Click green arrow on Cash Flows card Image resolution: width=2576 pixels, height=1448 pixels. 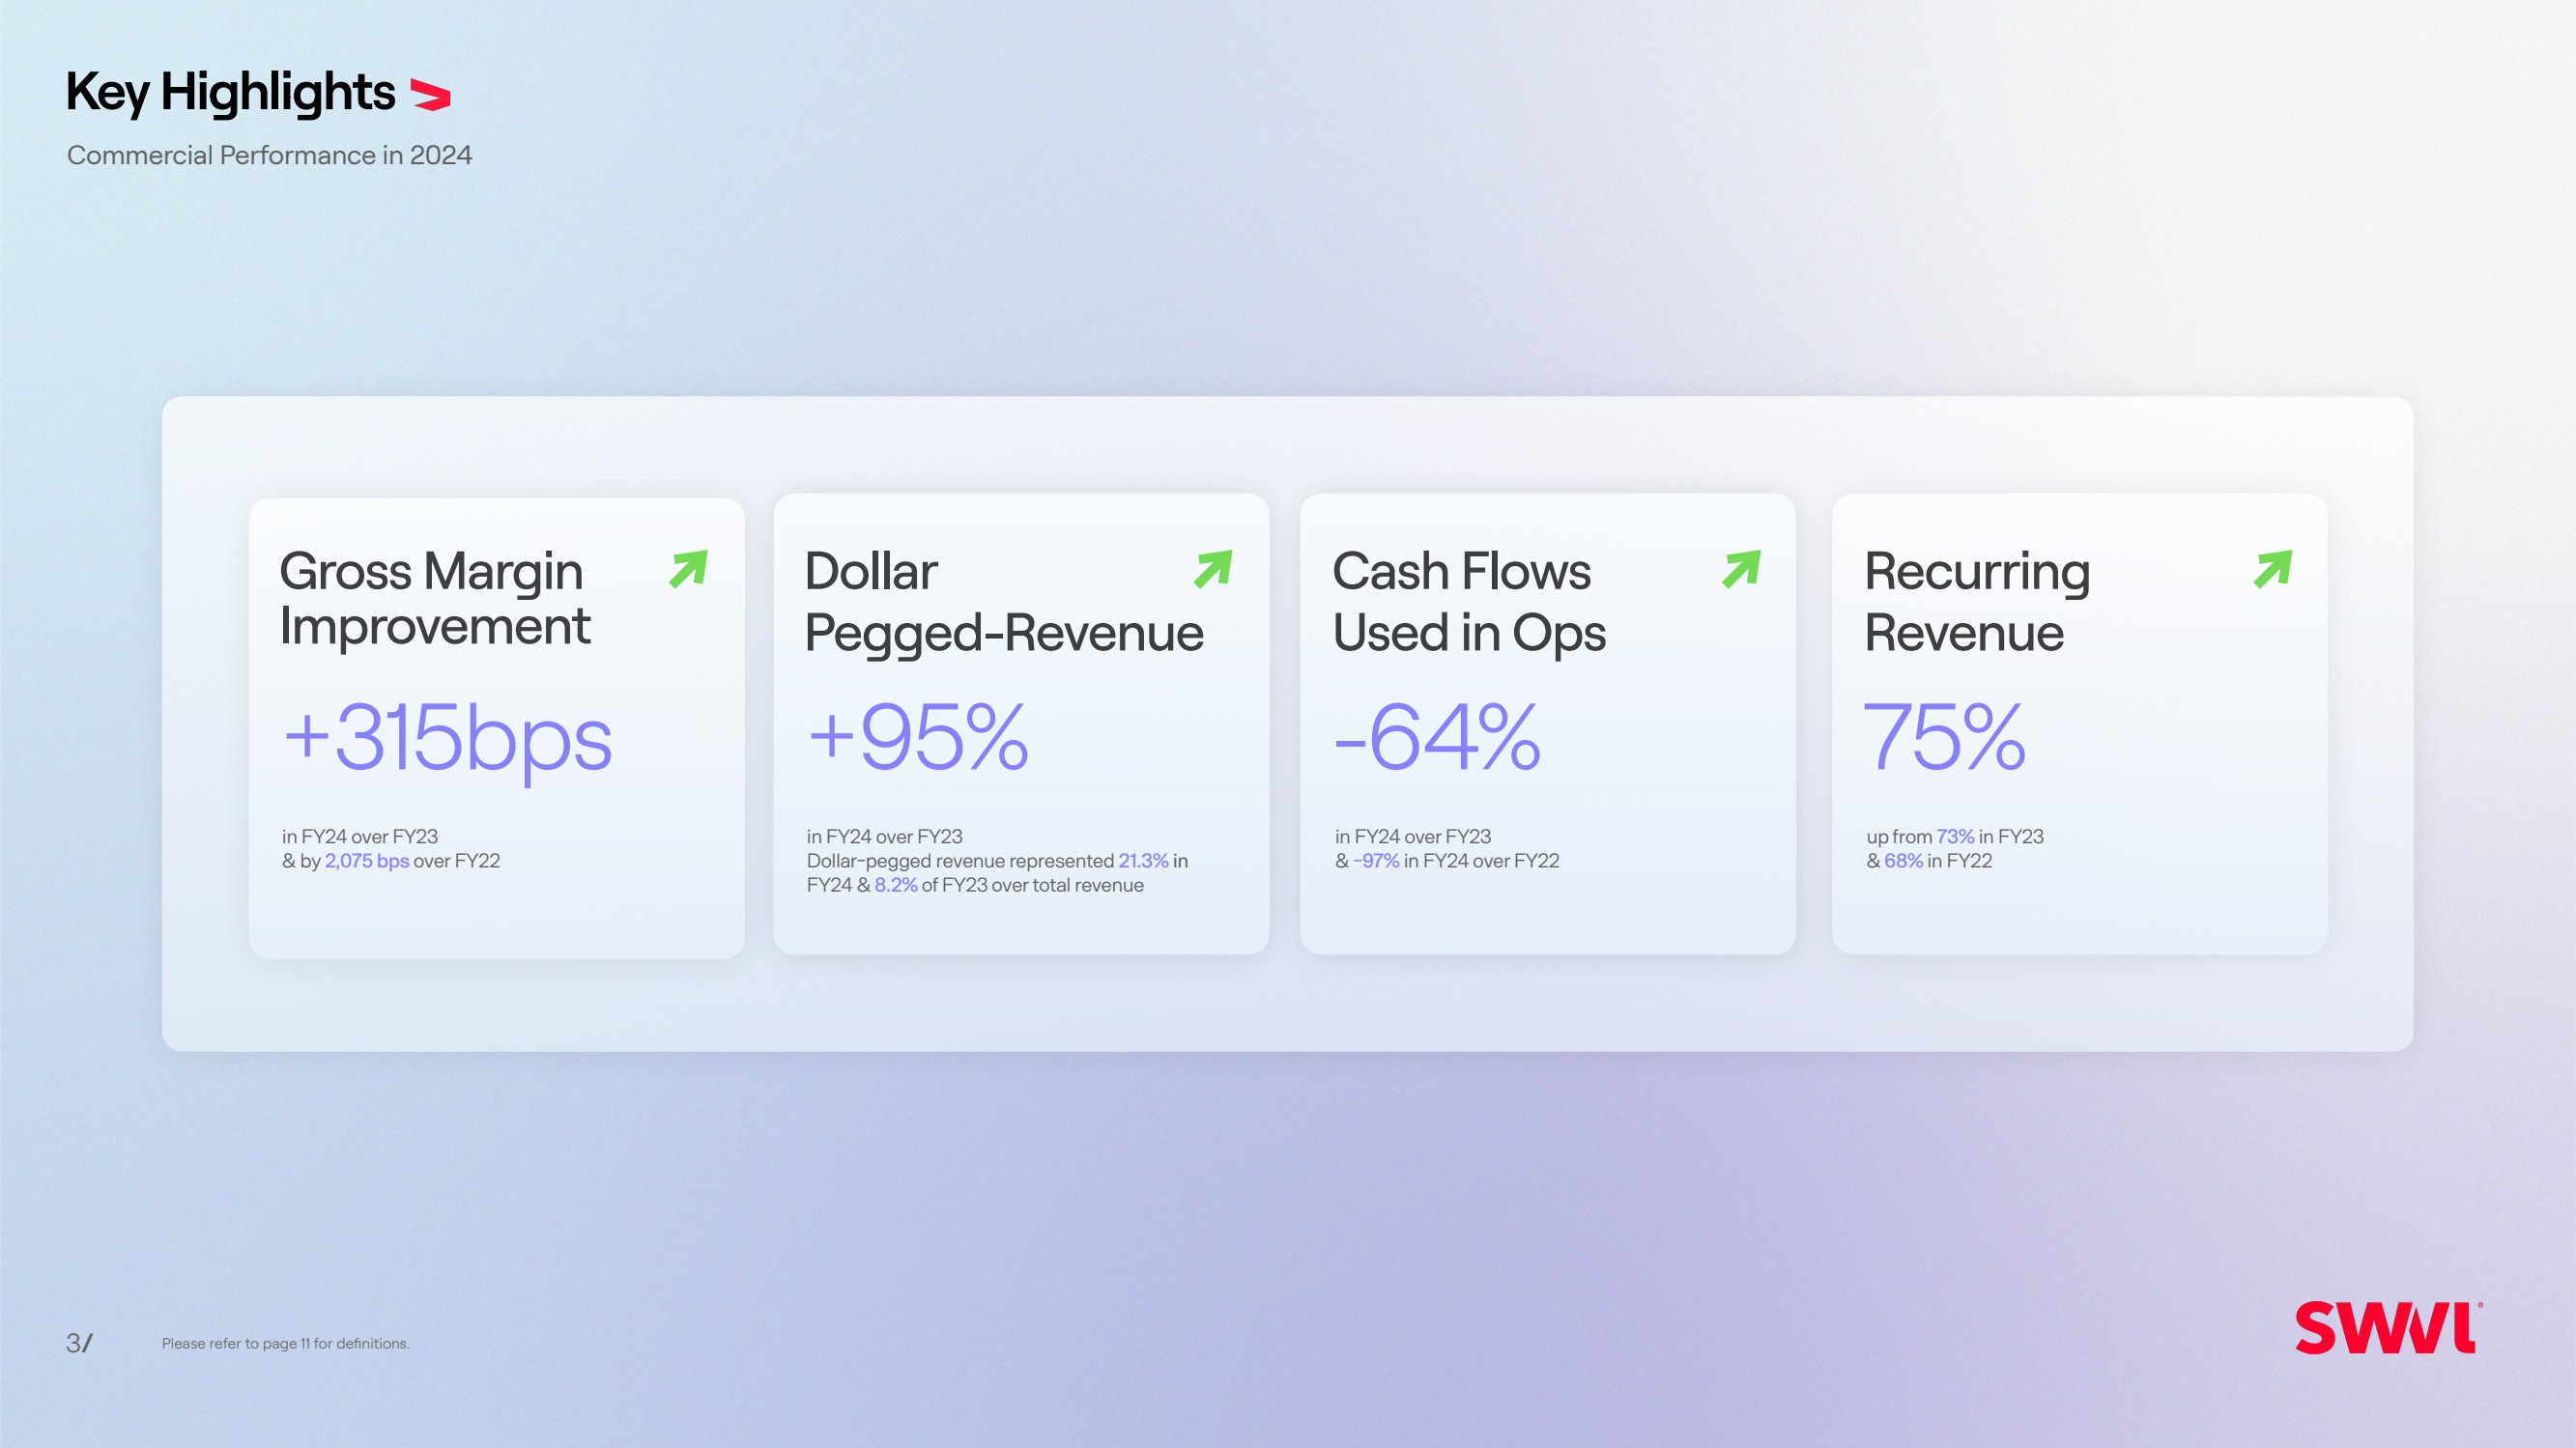pyautogui.click(x=1741, y=569)
